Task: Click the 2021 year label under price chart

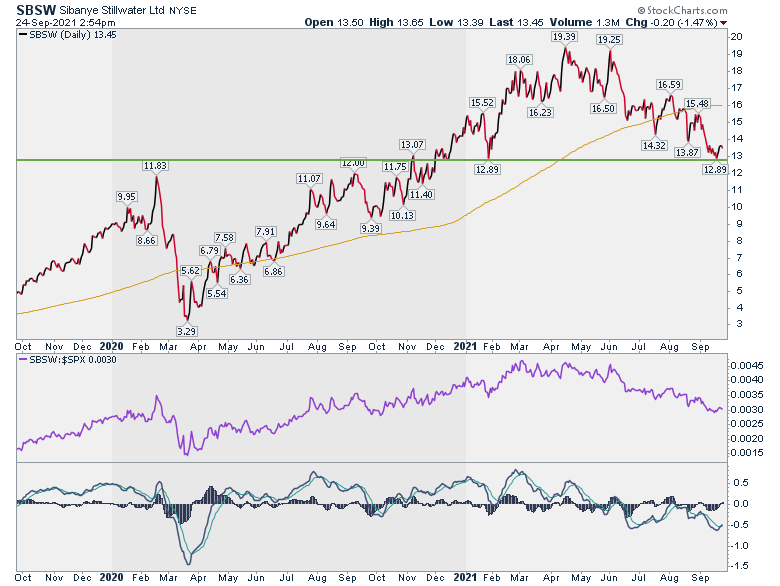Action: [x=465, y=346]
